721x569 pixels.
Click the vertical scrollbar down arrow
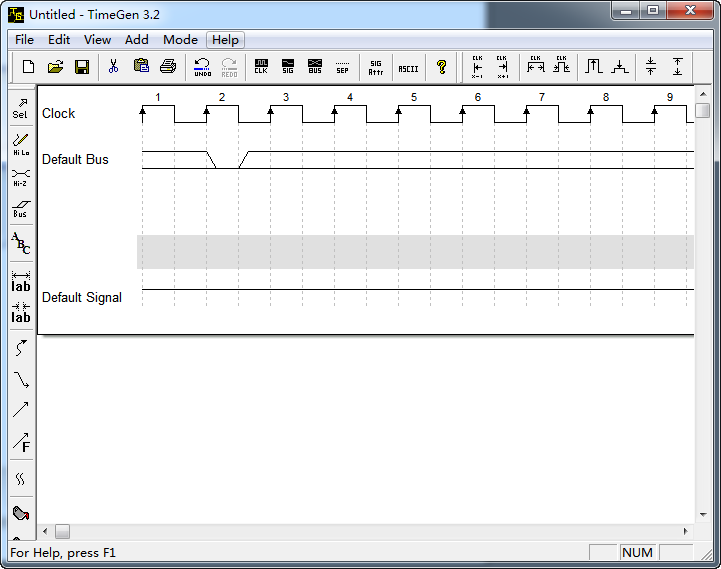[703, 515]
